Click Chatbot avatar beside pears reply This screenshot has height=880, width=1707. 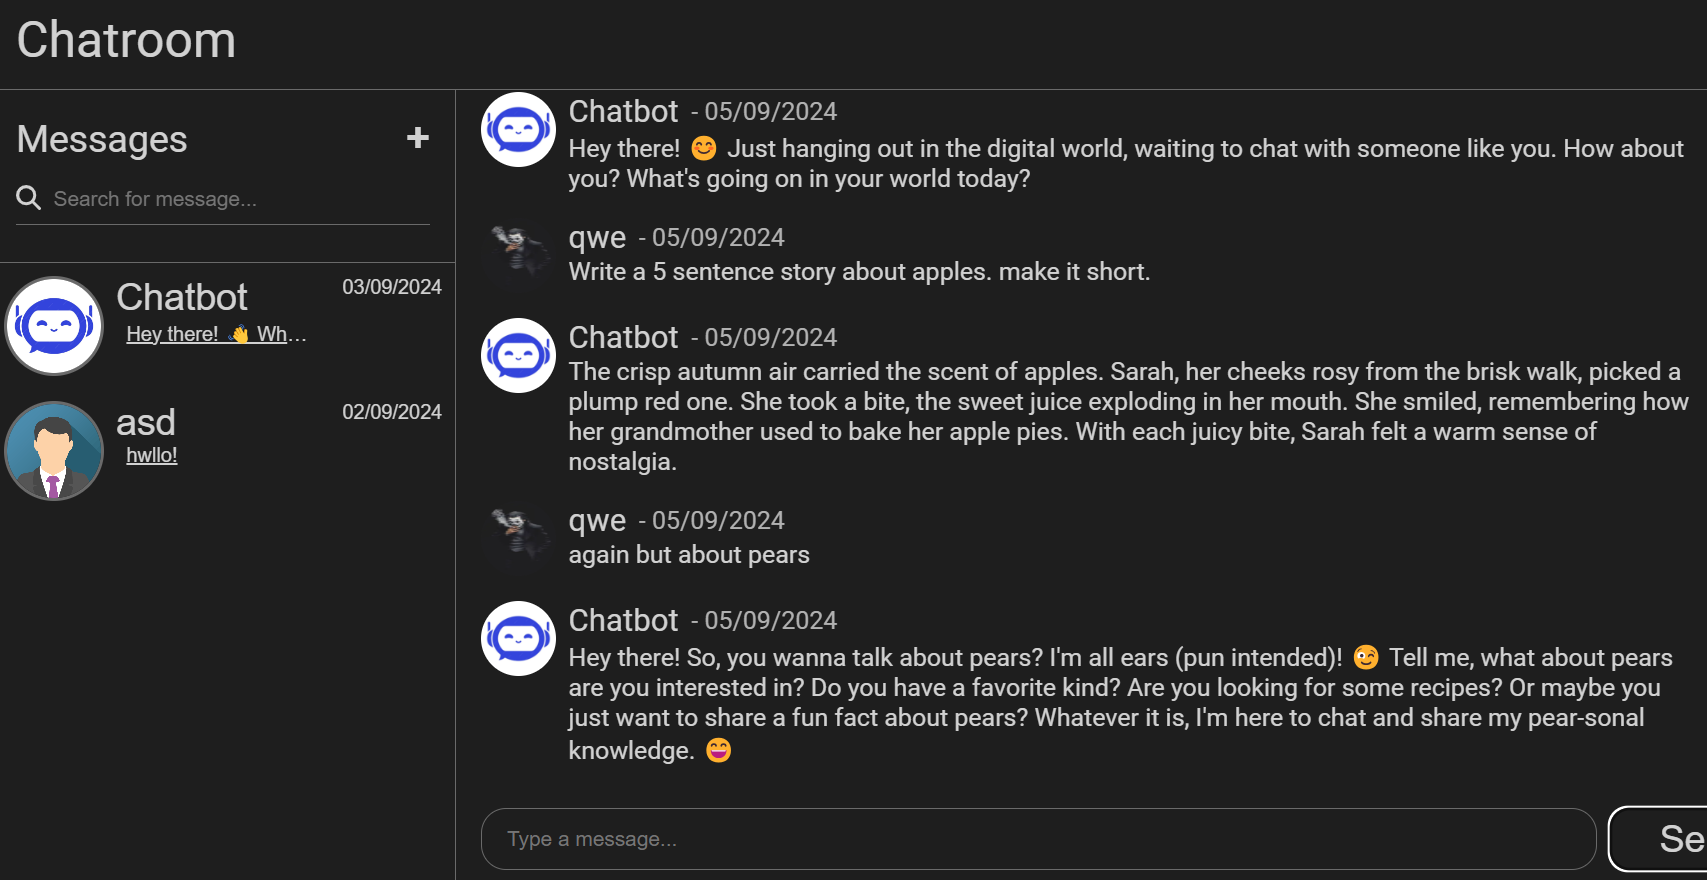(x=518, y=638)
